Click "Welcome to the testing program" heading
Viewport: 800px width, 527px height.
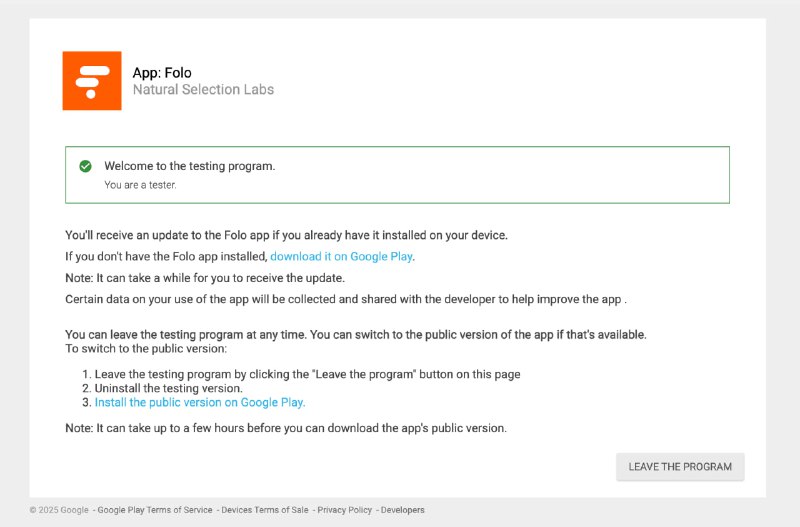coord(189,166)
